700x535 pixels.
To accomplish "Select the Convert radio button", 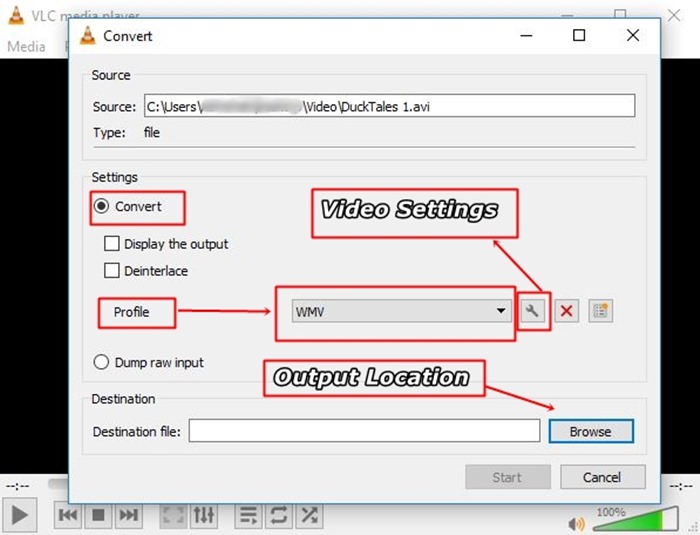I will [x=101, y=206].
